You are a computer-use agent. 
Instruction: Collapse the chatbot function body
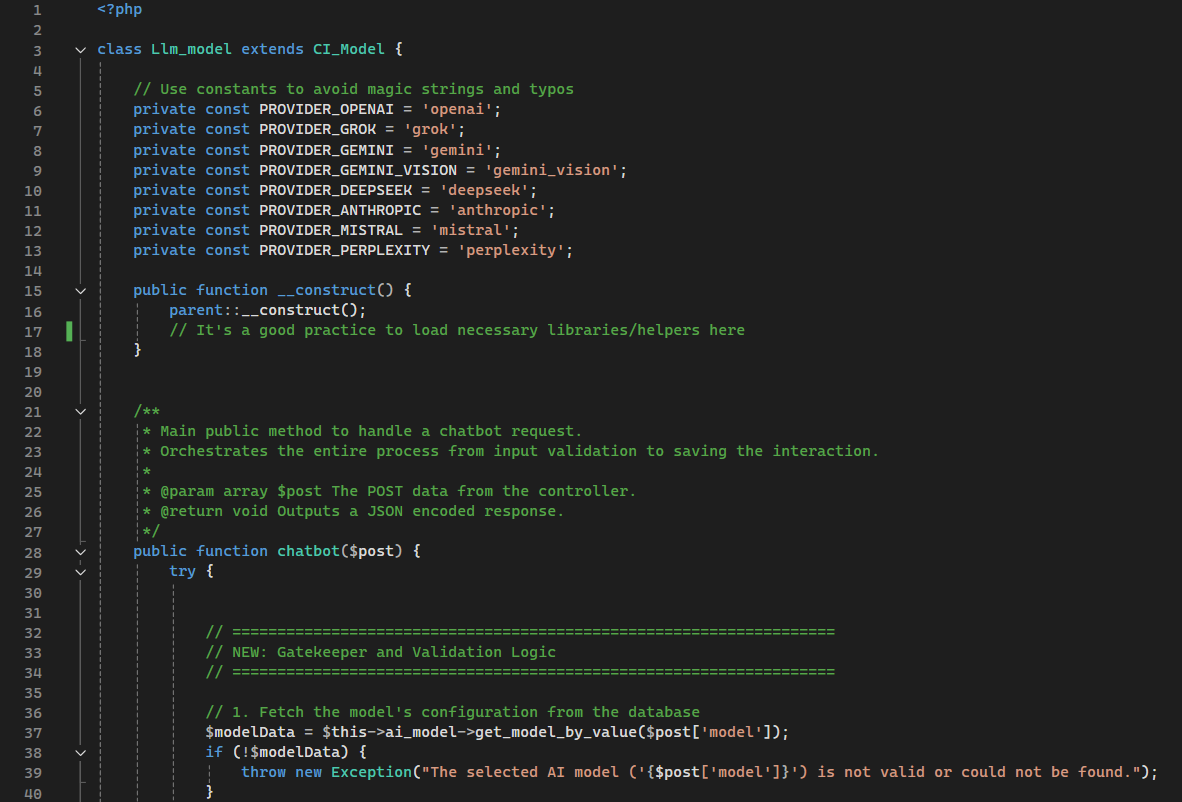pyautogui.click(x=80, y=552)
